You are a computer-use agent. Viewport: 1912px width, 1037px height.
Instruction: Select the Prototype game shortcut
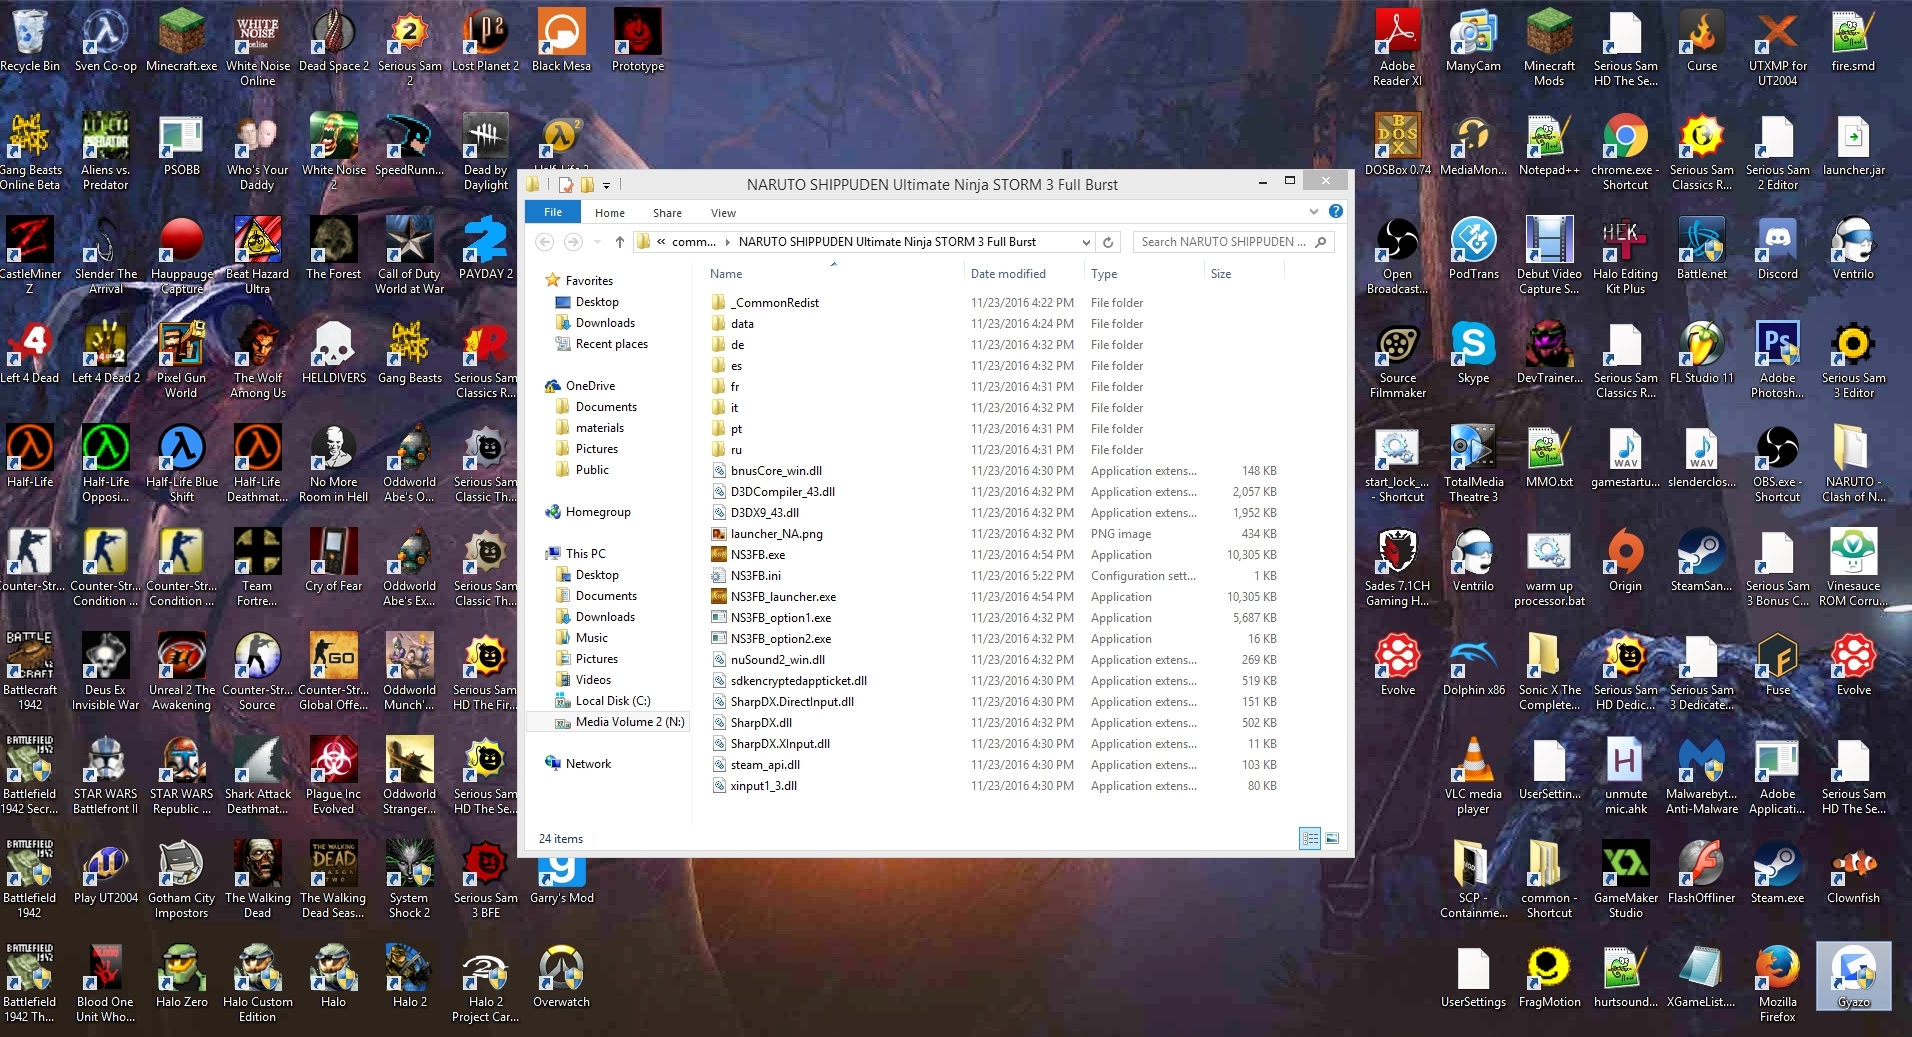(638, 40)
